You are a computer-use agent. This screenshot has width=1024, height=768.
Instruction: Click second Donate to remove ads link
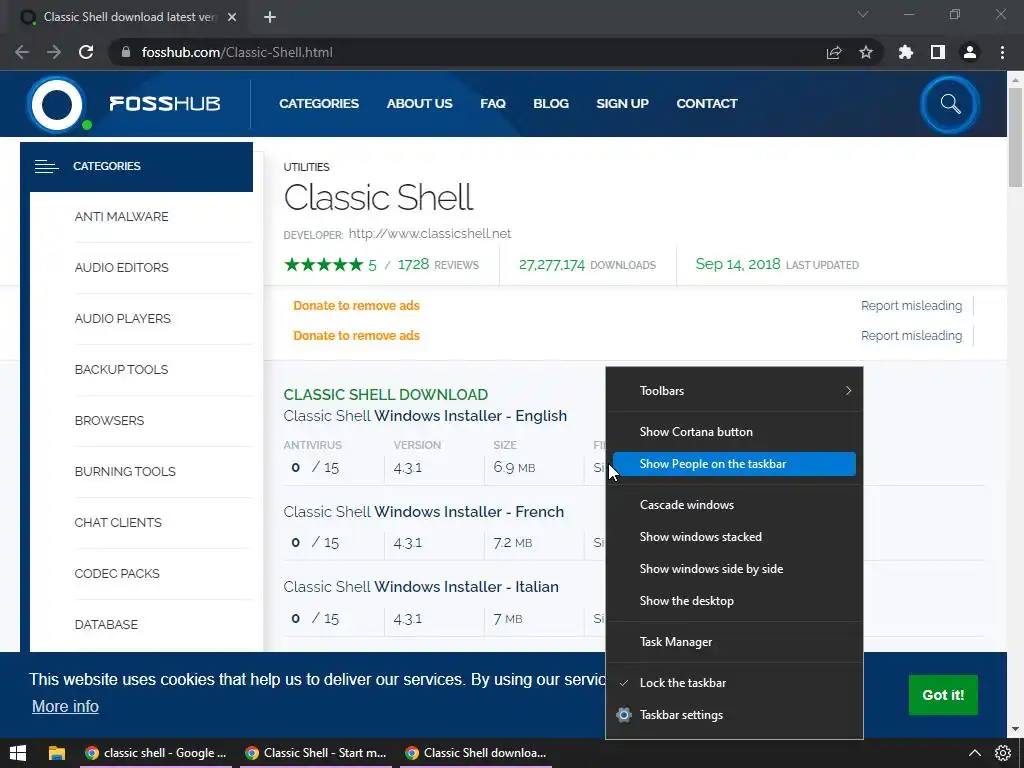coord(356,336)
